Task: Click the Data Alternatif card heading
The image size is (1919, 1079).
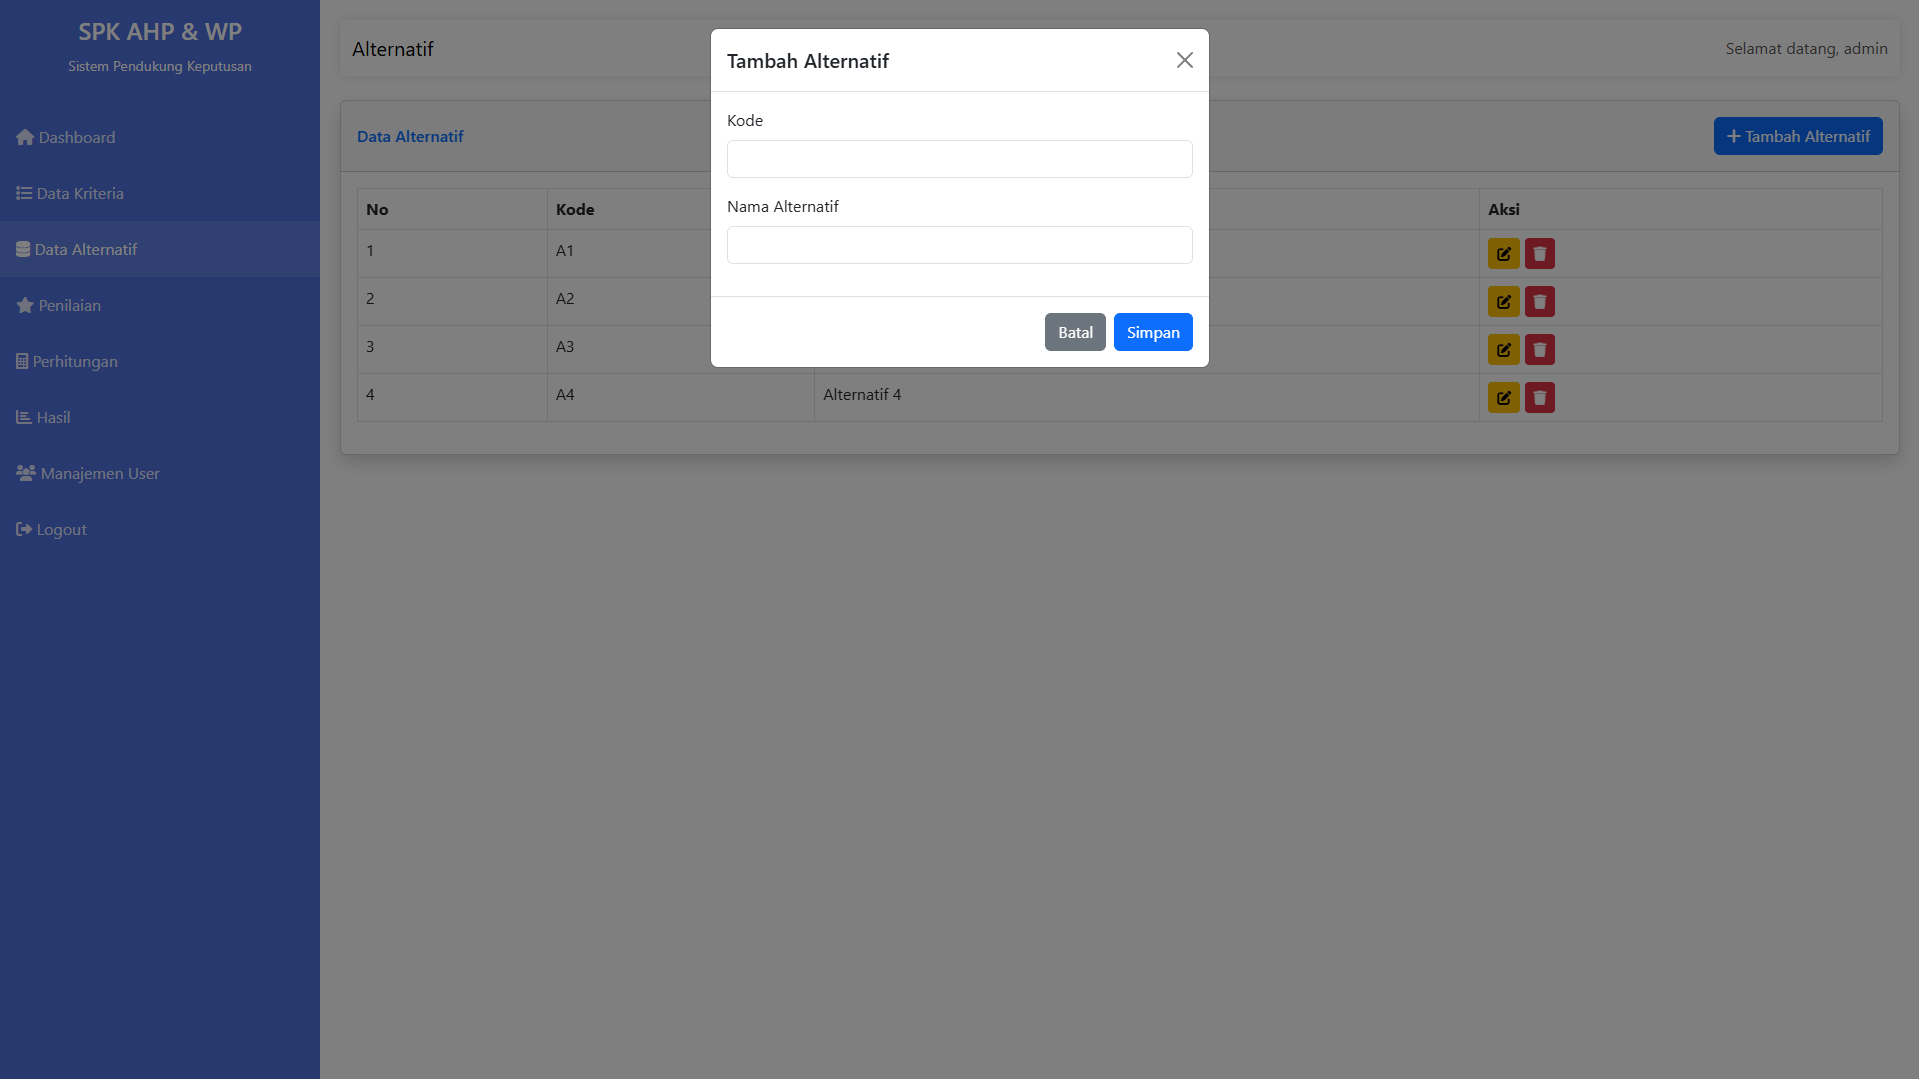Action: [410, 136]
